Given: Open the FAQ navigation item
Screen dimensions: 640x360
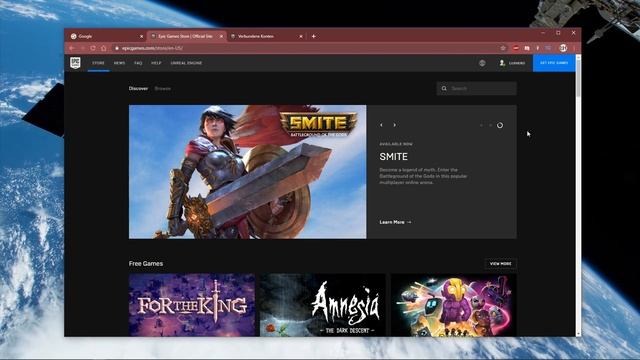Looking at the screenshot, I should pyautogui.click(x=138, y=63).
